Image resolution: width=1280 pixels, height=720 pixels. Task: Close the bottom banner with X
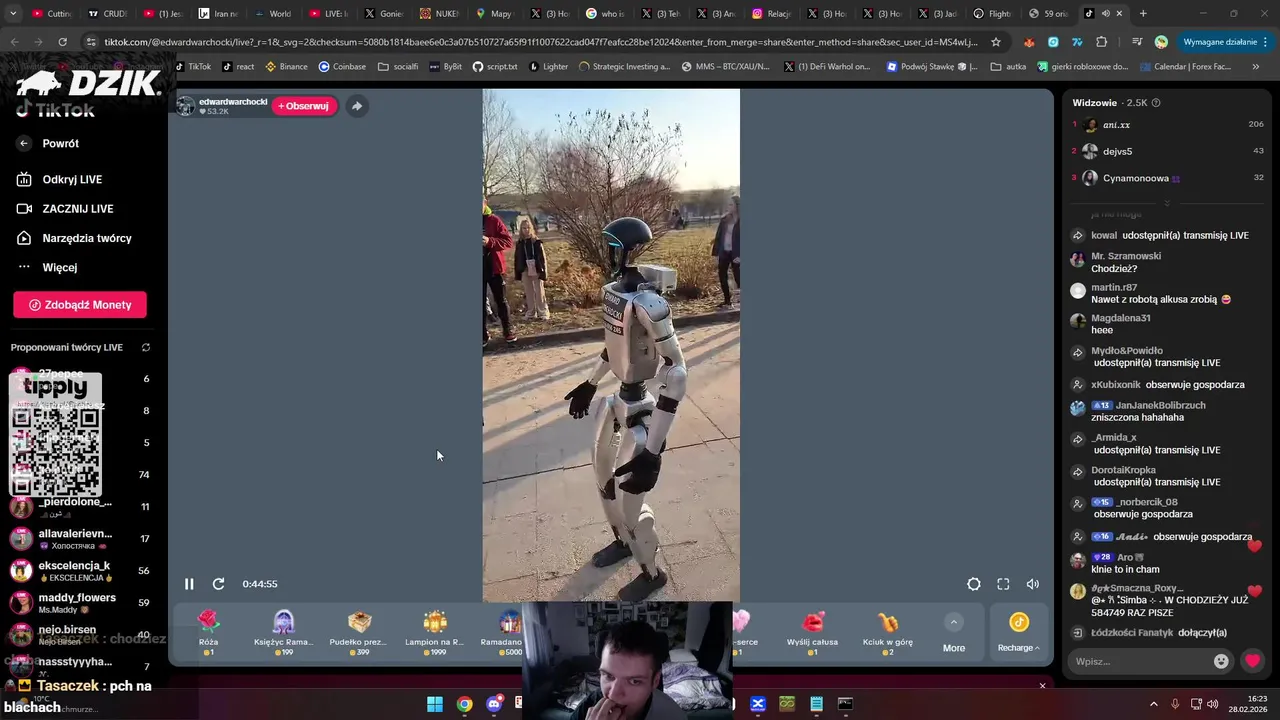coord(1042,686)
